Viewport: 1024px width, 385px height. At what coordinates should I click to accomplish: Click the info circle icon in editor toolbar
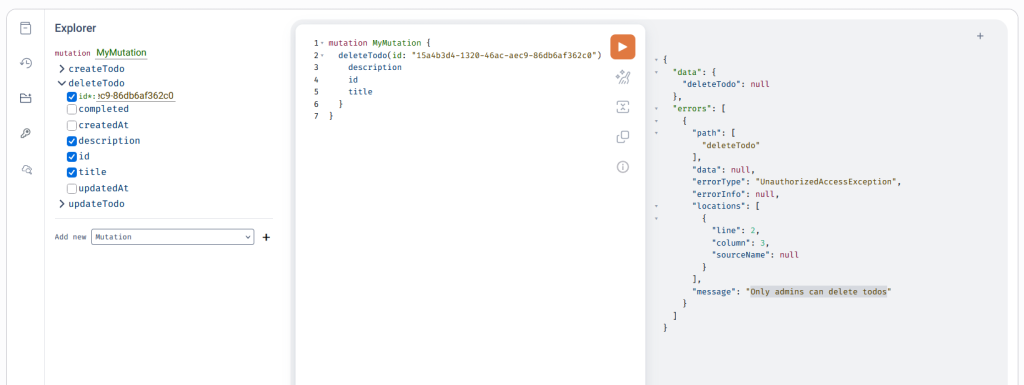tap(622, 167)
